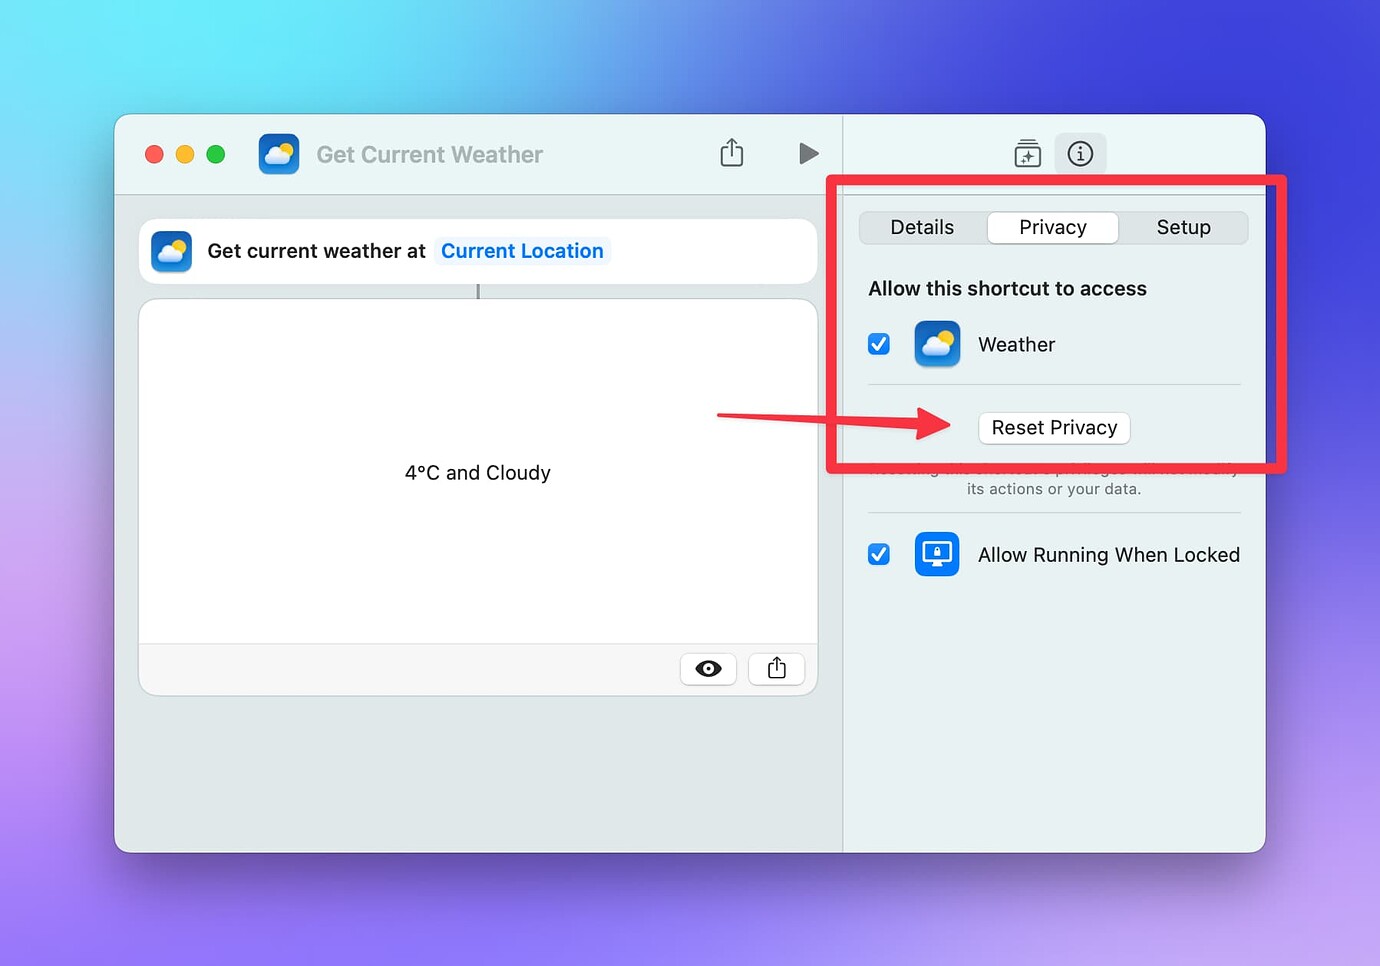Close the shortcut editor window
This screenshot has height=966, width=1380.
tap(154, 154)
